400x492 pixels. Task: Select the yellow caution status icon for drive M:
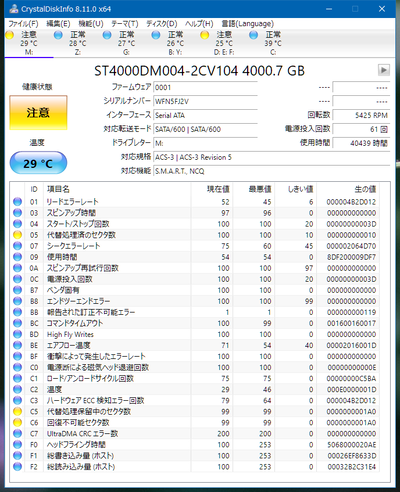click(9, 35)
